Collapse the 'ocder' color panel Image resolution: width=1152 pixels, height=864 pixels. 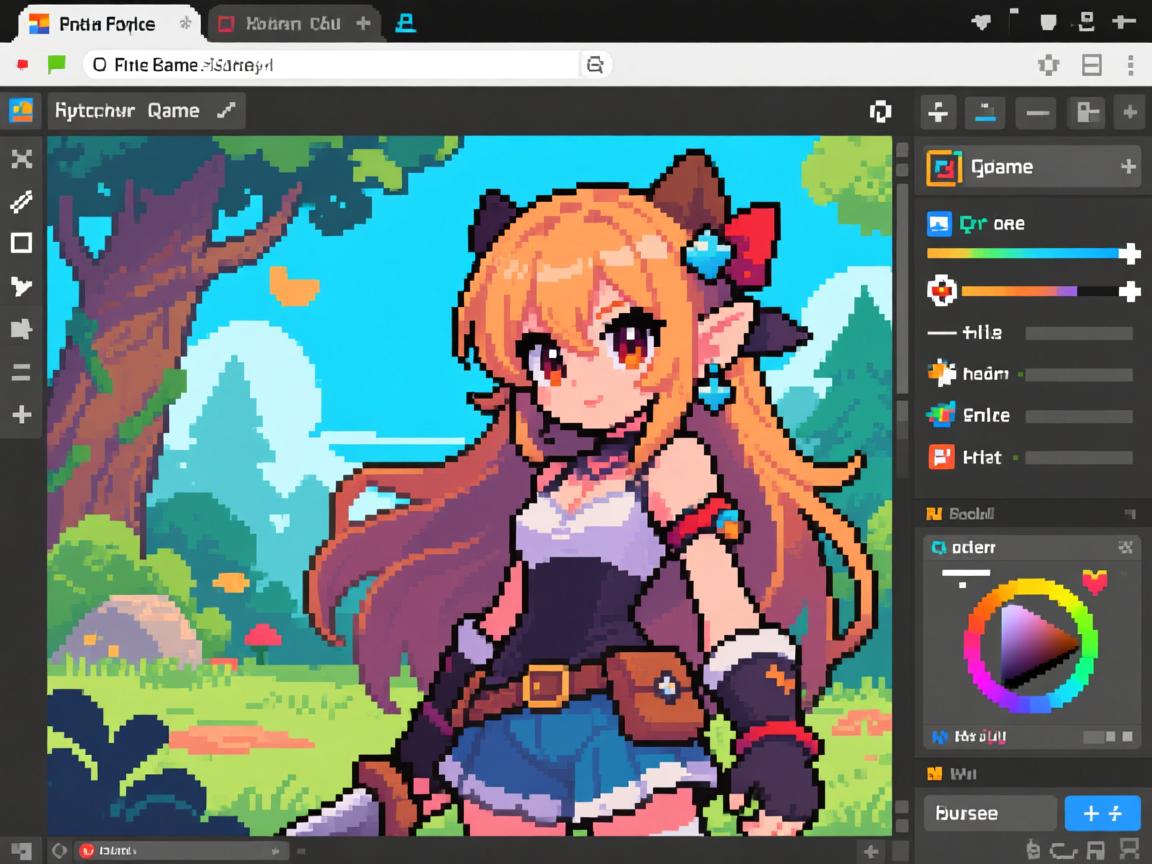[x=1127, y=547]
